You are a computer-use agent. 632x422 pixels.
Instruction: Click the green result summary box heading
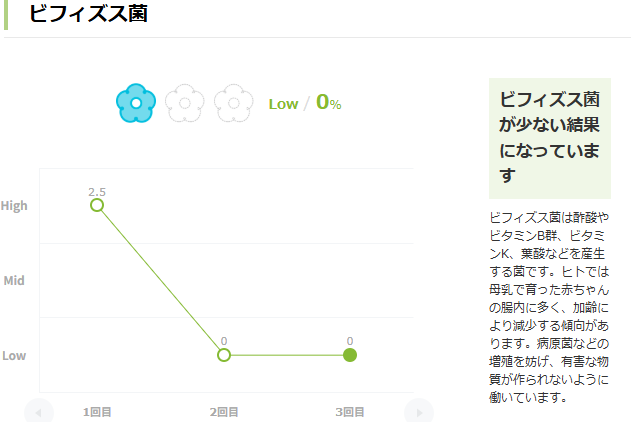coord(549,138)
